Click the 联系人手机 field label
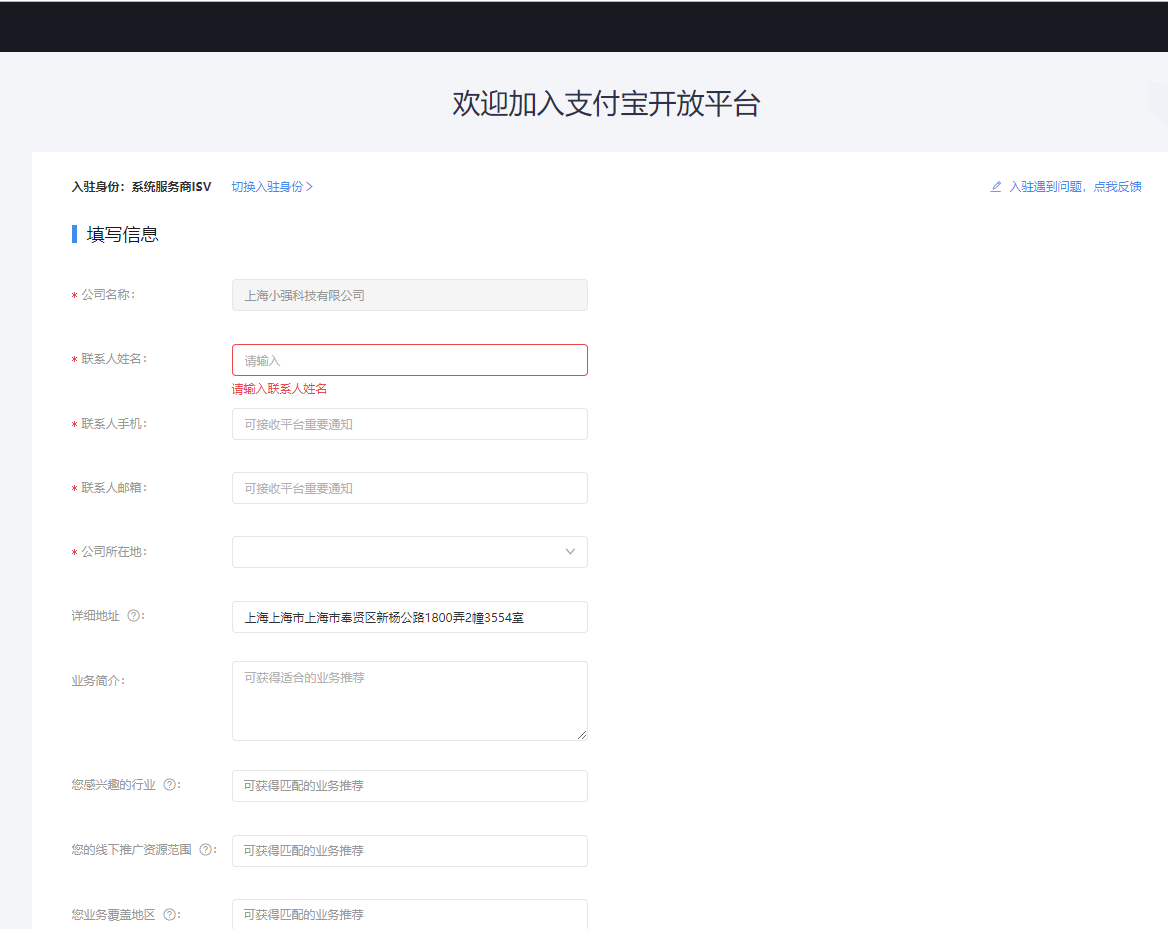 (114, 423)
